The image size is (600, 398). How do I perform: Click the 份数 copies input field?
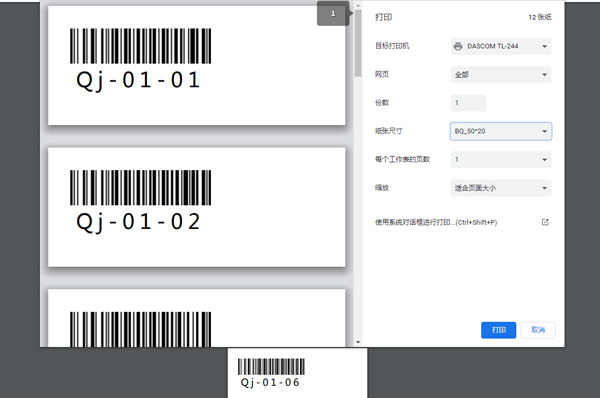[x=468, y=103]
